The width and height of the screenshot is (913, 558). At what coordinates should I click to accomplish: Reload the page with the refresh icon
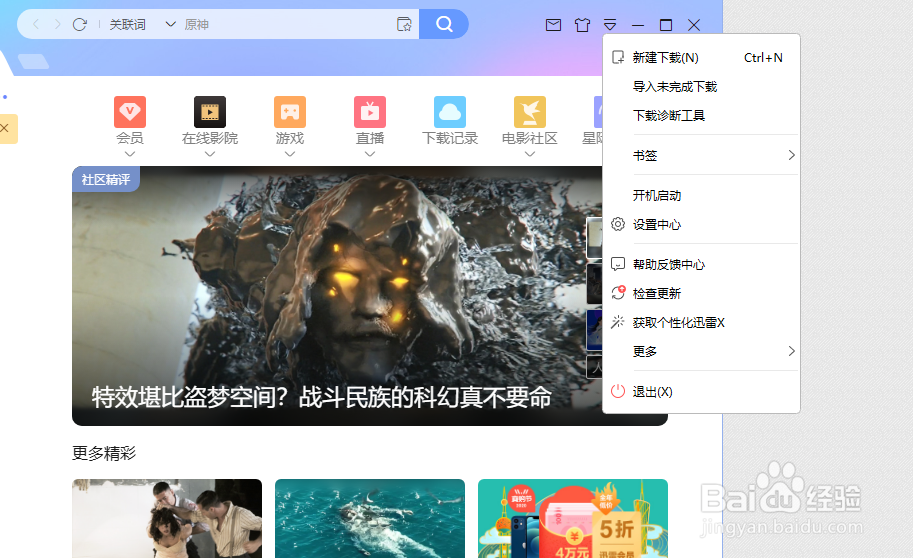[80, 24]
